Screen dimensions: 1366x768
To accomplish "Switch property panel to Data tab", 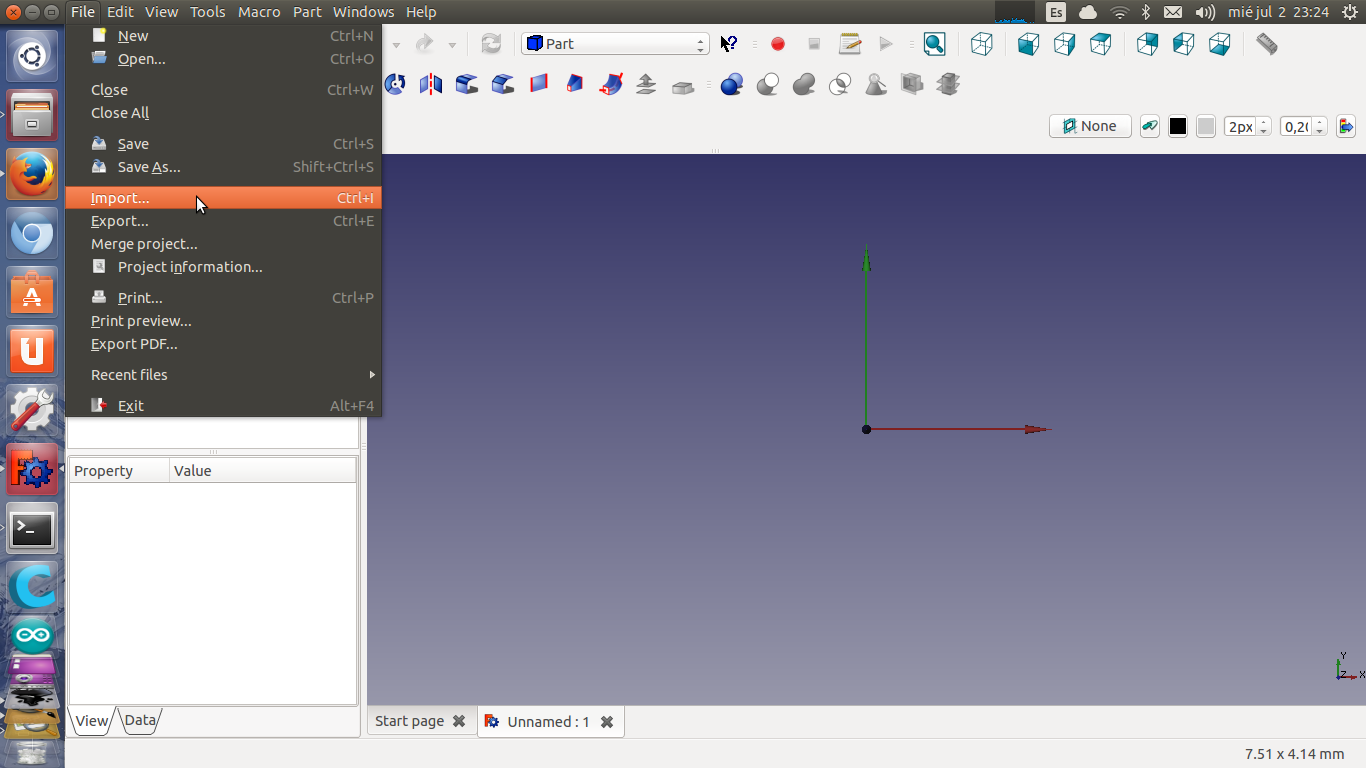I will pyautogui.click(x=140, y=720).
